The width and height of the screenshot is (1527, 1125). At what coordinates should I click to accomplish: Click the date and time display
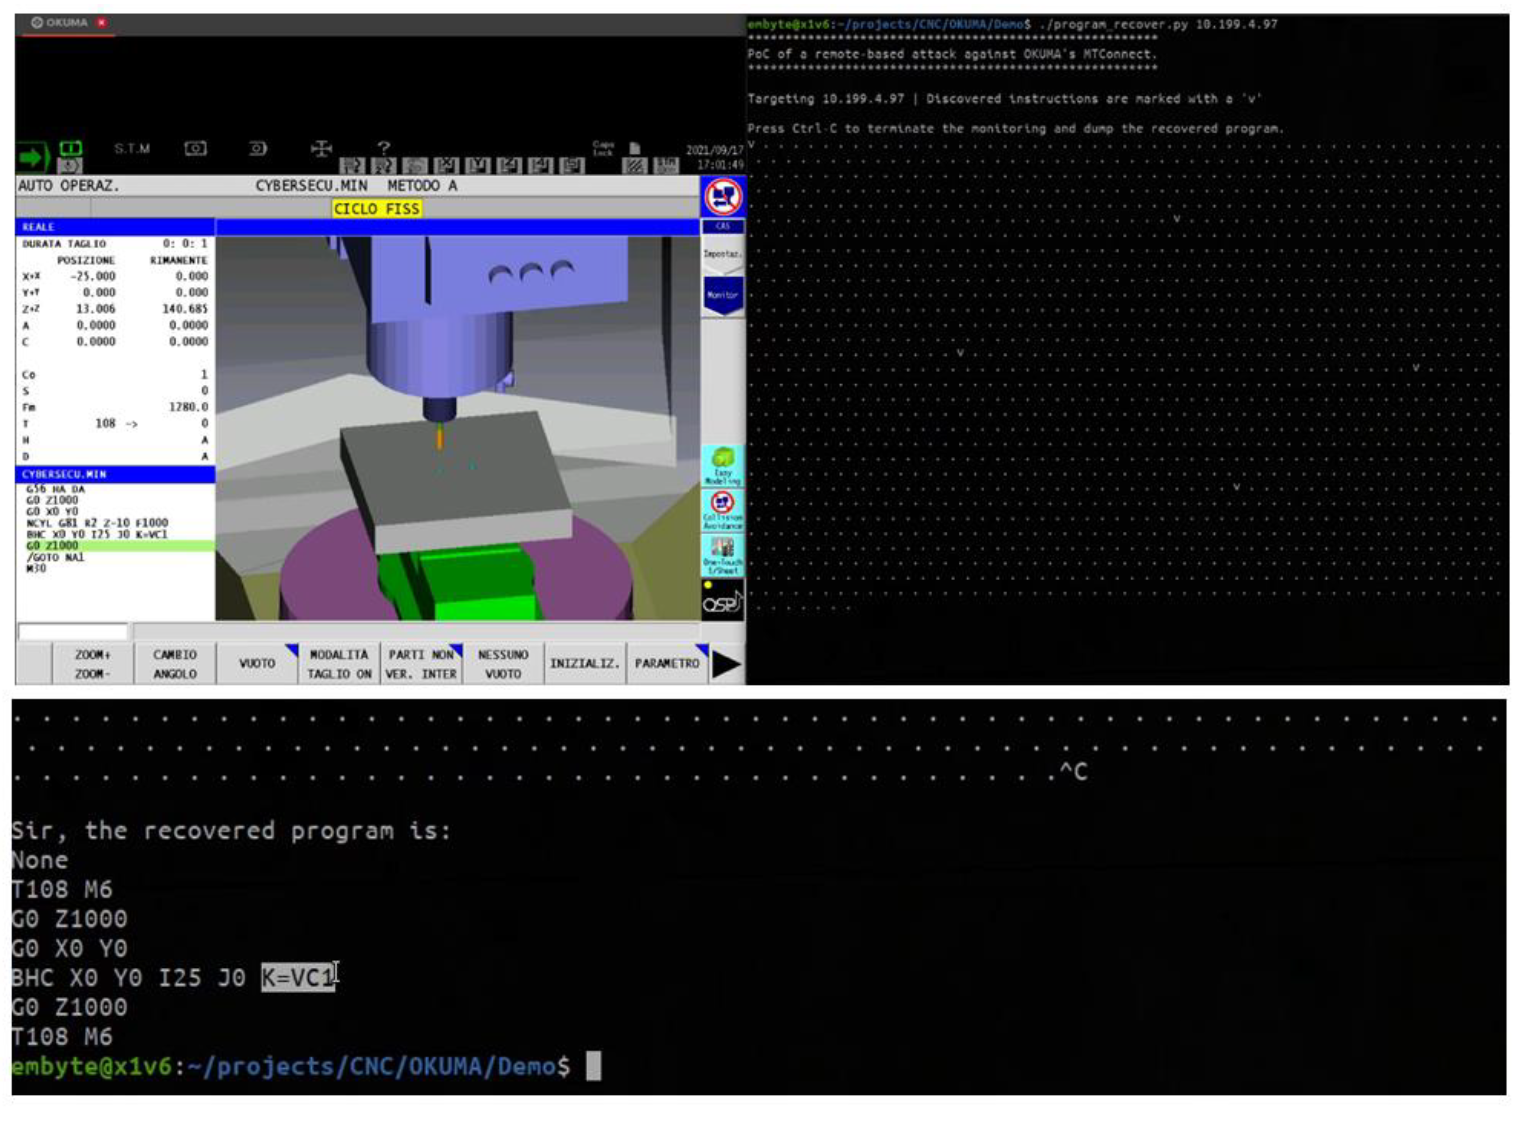tap(715, 157)
